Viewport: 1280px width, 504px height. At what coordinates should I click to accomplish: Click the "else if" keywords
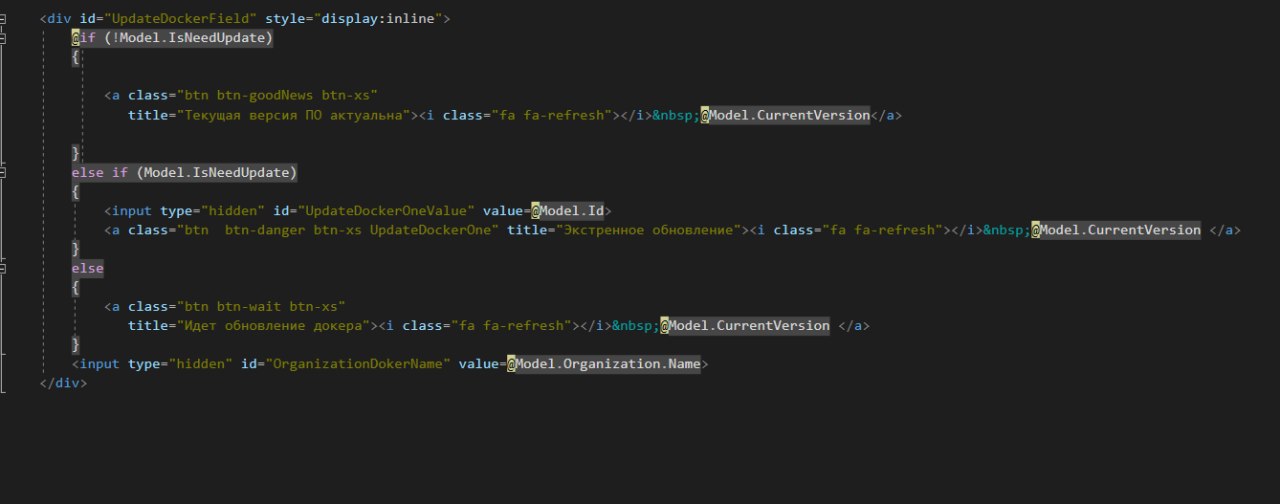coord(100,173)
